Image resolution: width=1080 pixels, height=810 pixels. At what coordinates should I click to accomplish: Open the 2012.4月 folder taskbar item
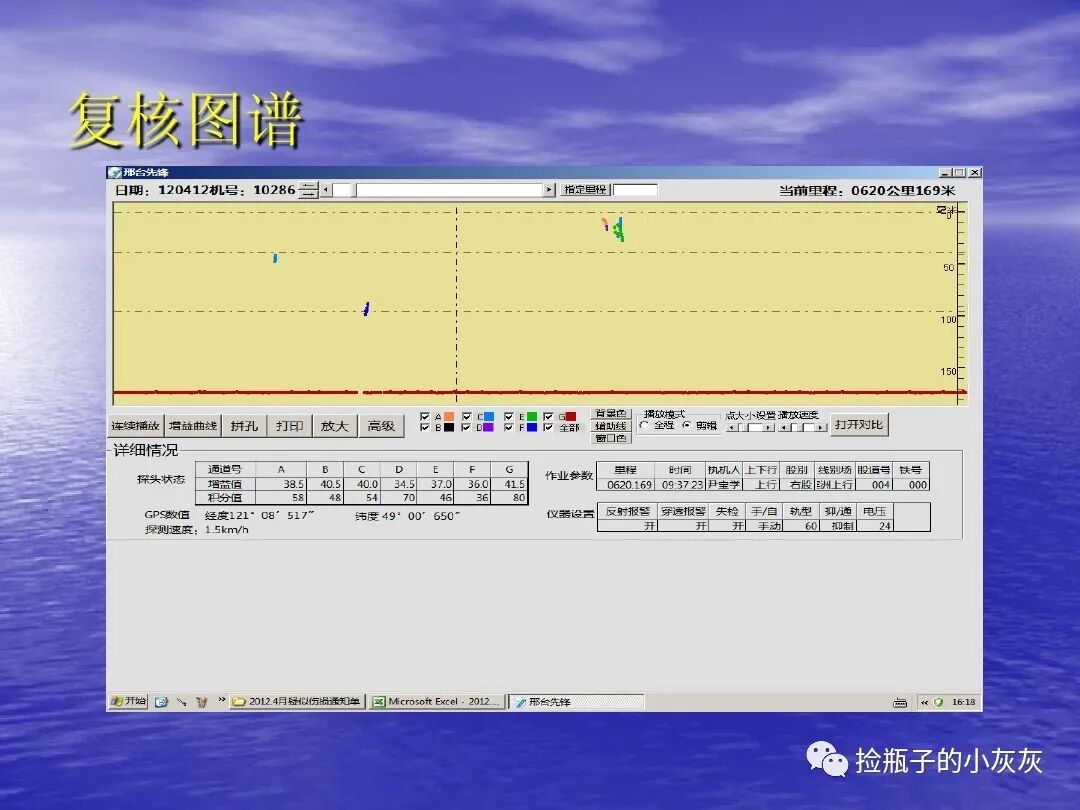[297, 701]
